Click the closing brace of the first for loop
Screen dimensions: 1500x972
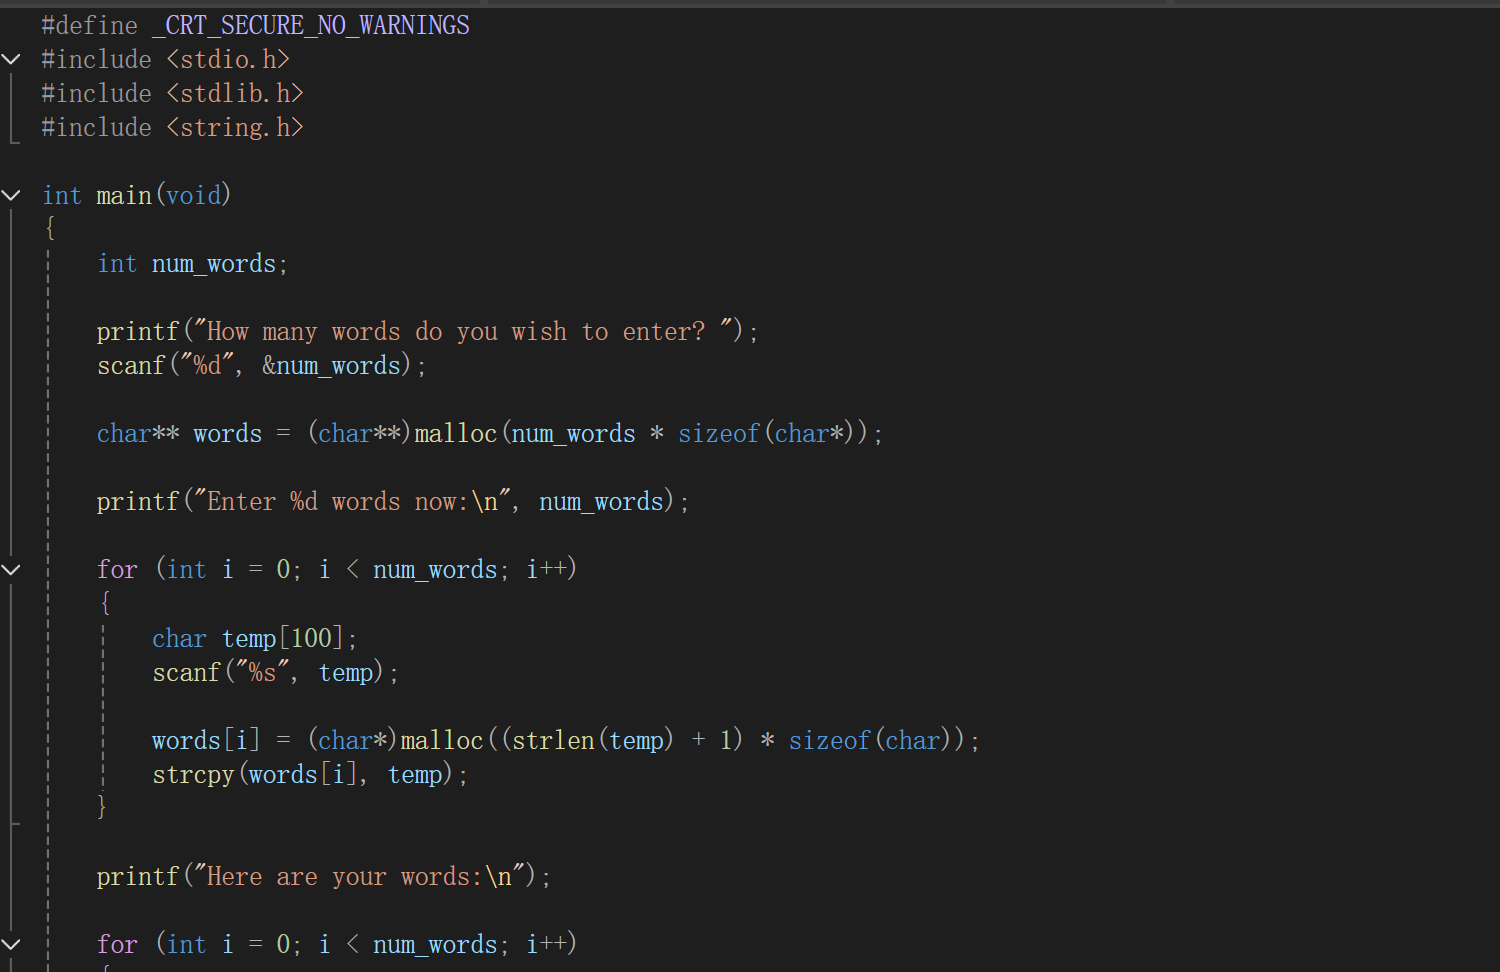(x=102, y=807)
